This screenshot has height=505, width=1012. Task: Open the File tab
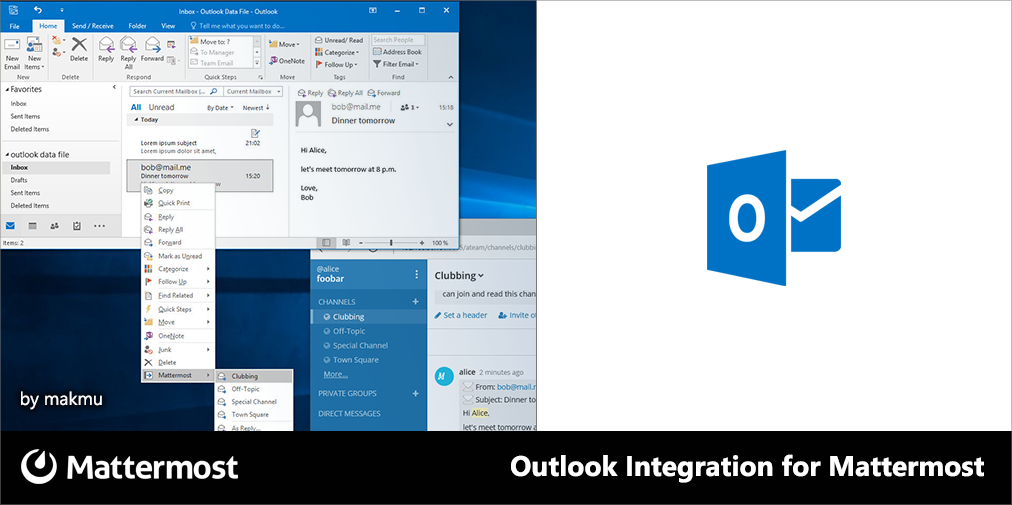14,26
